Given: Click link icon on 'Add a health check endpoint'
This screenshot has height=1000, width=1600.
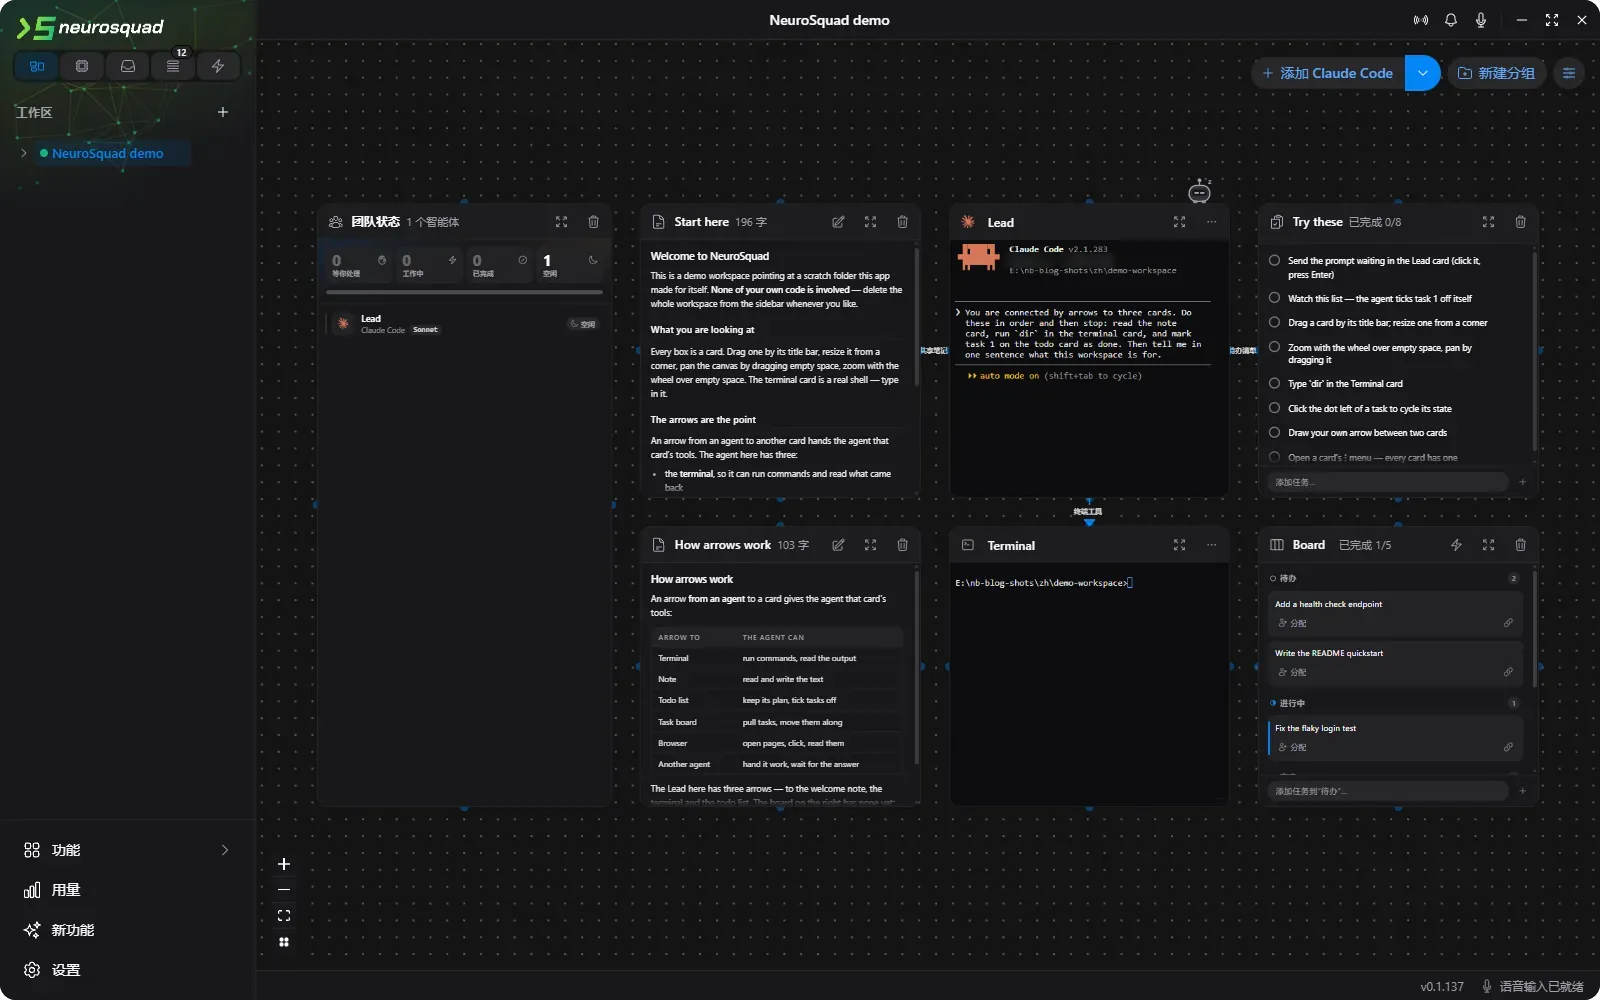Looking at the screenshot, I should pyautogui.click(x=1508, y=623).
